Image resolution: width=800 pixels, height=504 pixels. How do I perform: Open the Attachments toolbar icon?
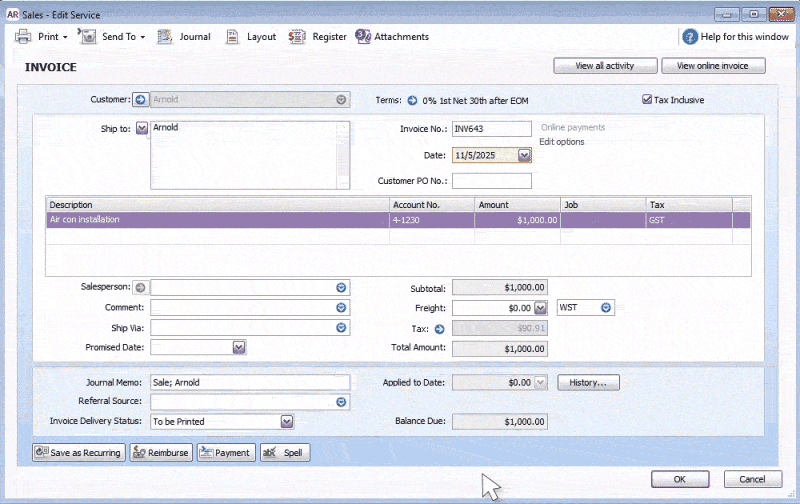click(363, 37)
